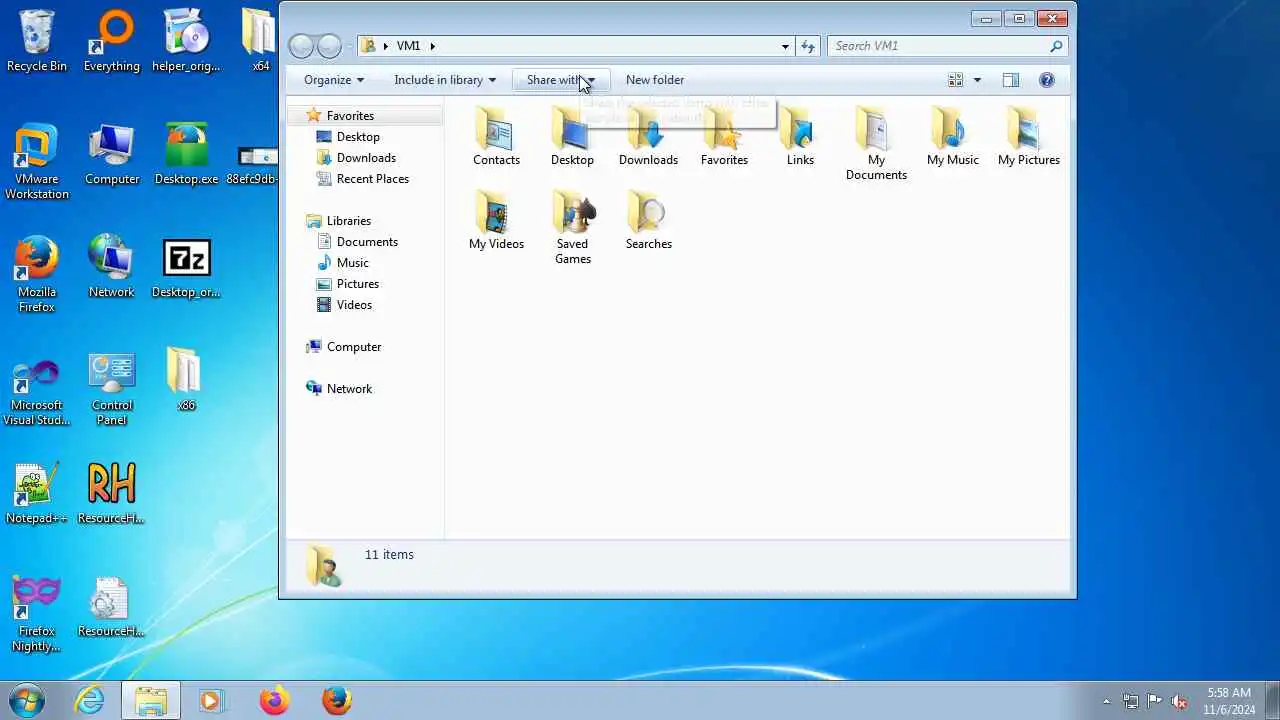Screen dimensions: 1280x720
Task: Click the New folder button
Action: click(x=655, y=80)
